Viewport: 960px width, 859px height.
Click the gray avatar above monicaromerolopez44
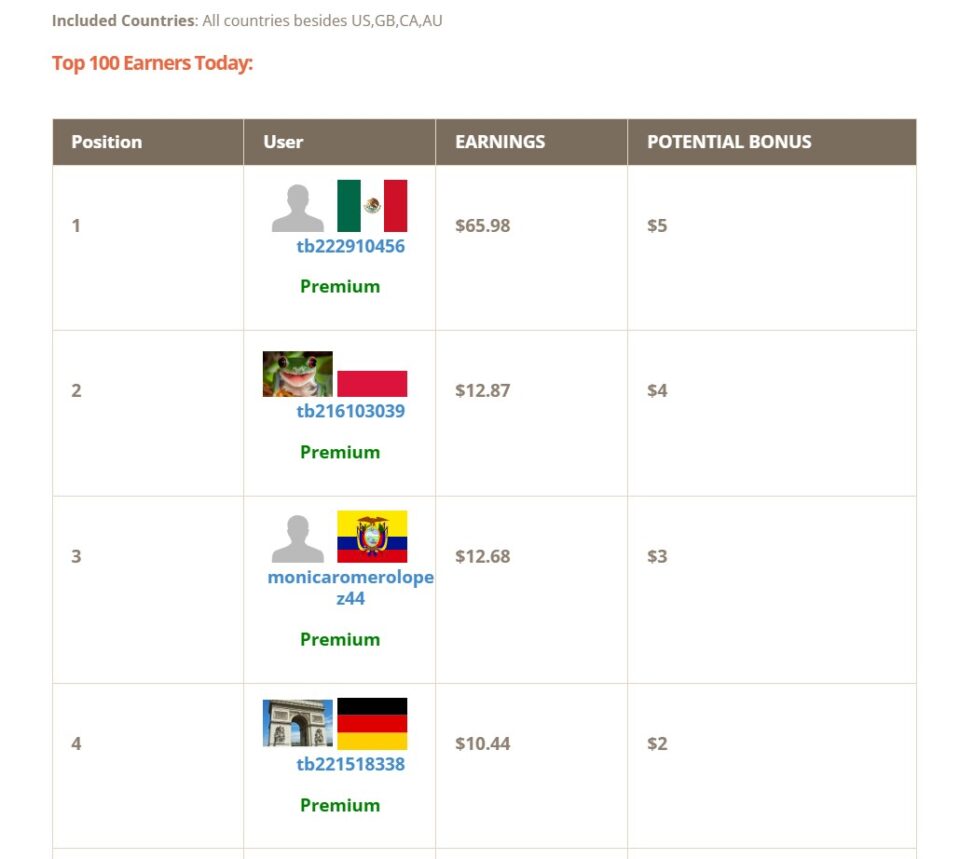pos(298,538)
